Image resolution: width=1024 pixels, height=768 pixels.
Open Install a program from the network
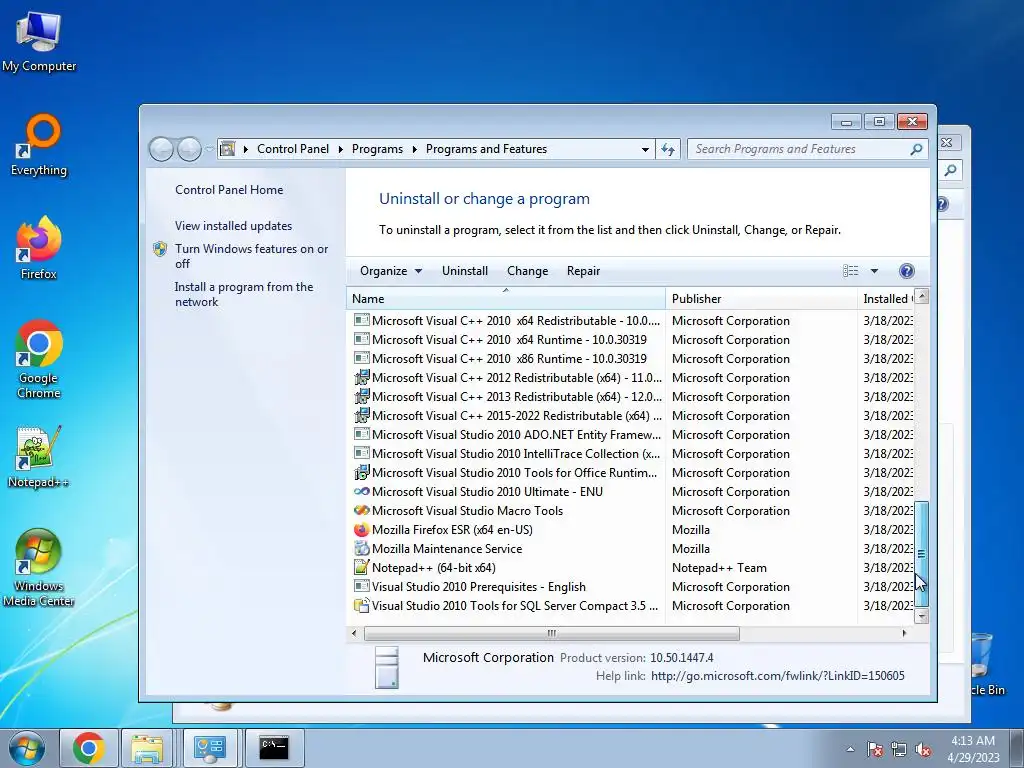[244, 295]
